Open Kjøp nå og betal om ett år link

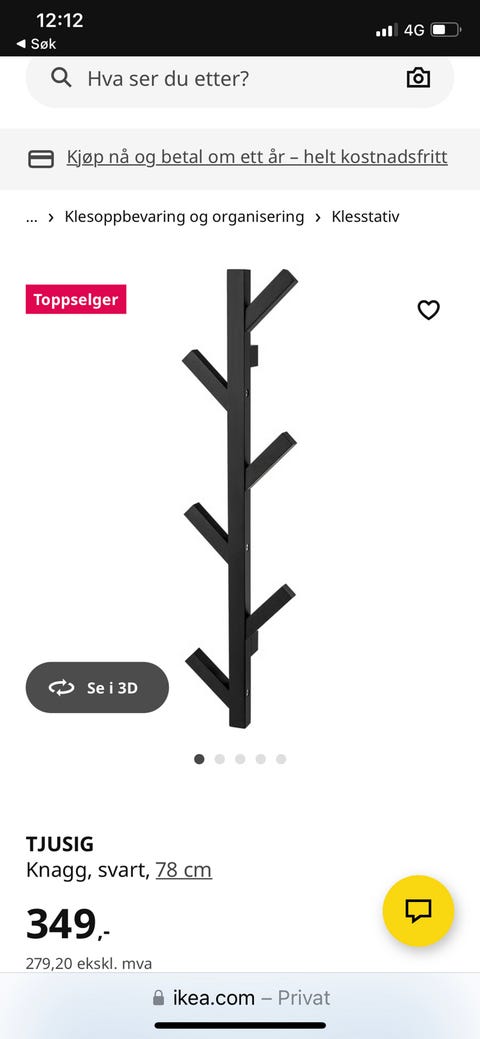point(257,157)
